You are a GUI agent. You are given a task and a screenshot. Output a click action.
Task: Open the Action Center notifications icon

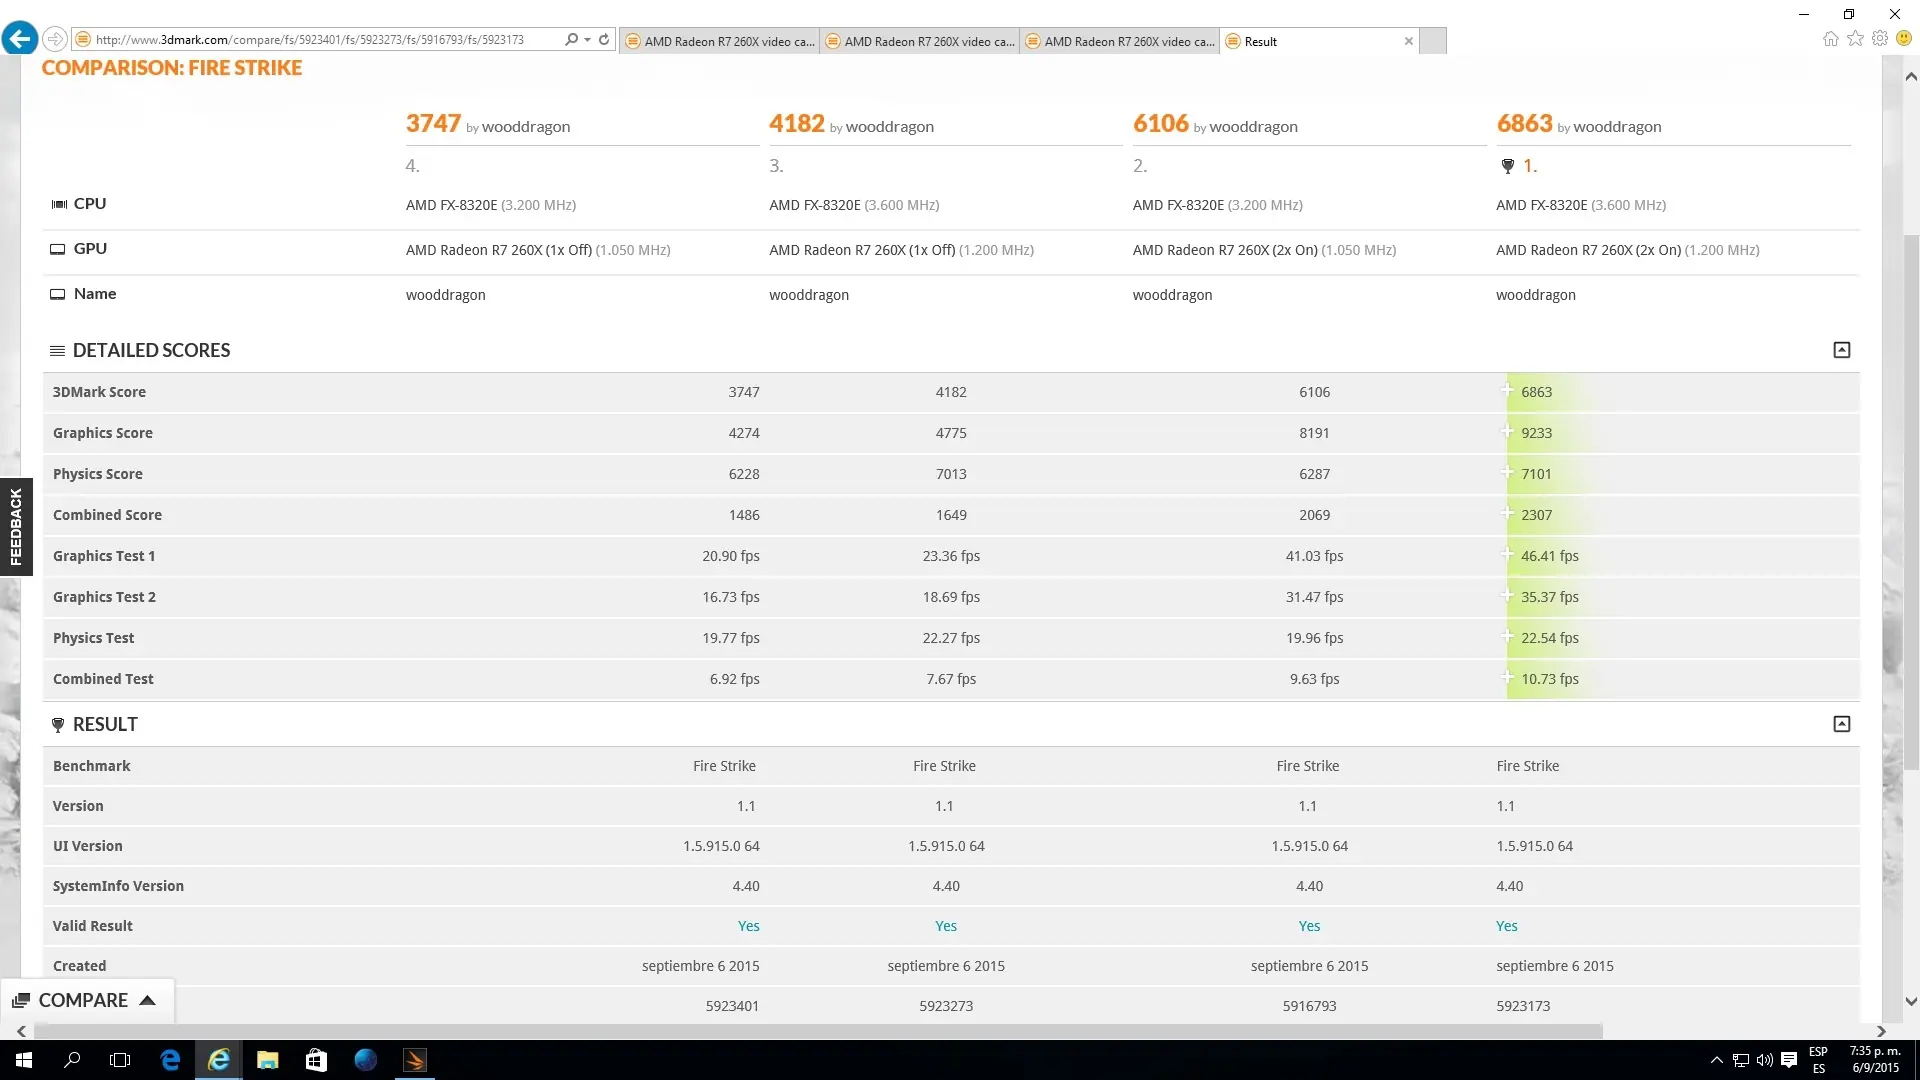1789,1060
